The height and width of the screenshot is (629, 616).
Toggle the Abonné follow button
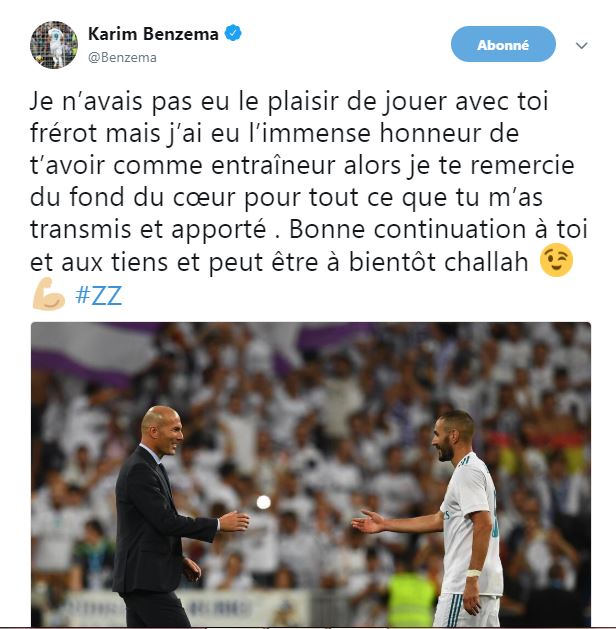click(503, 44)
